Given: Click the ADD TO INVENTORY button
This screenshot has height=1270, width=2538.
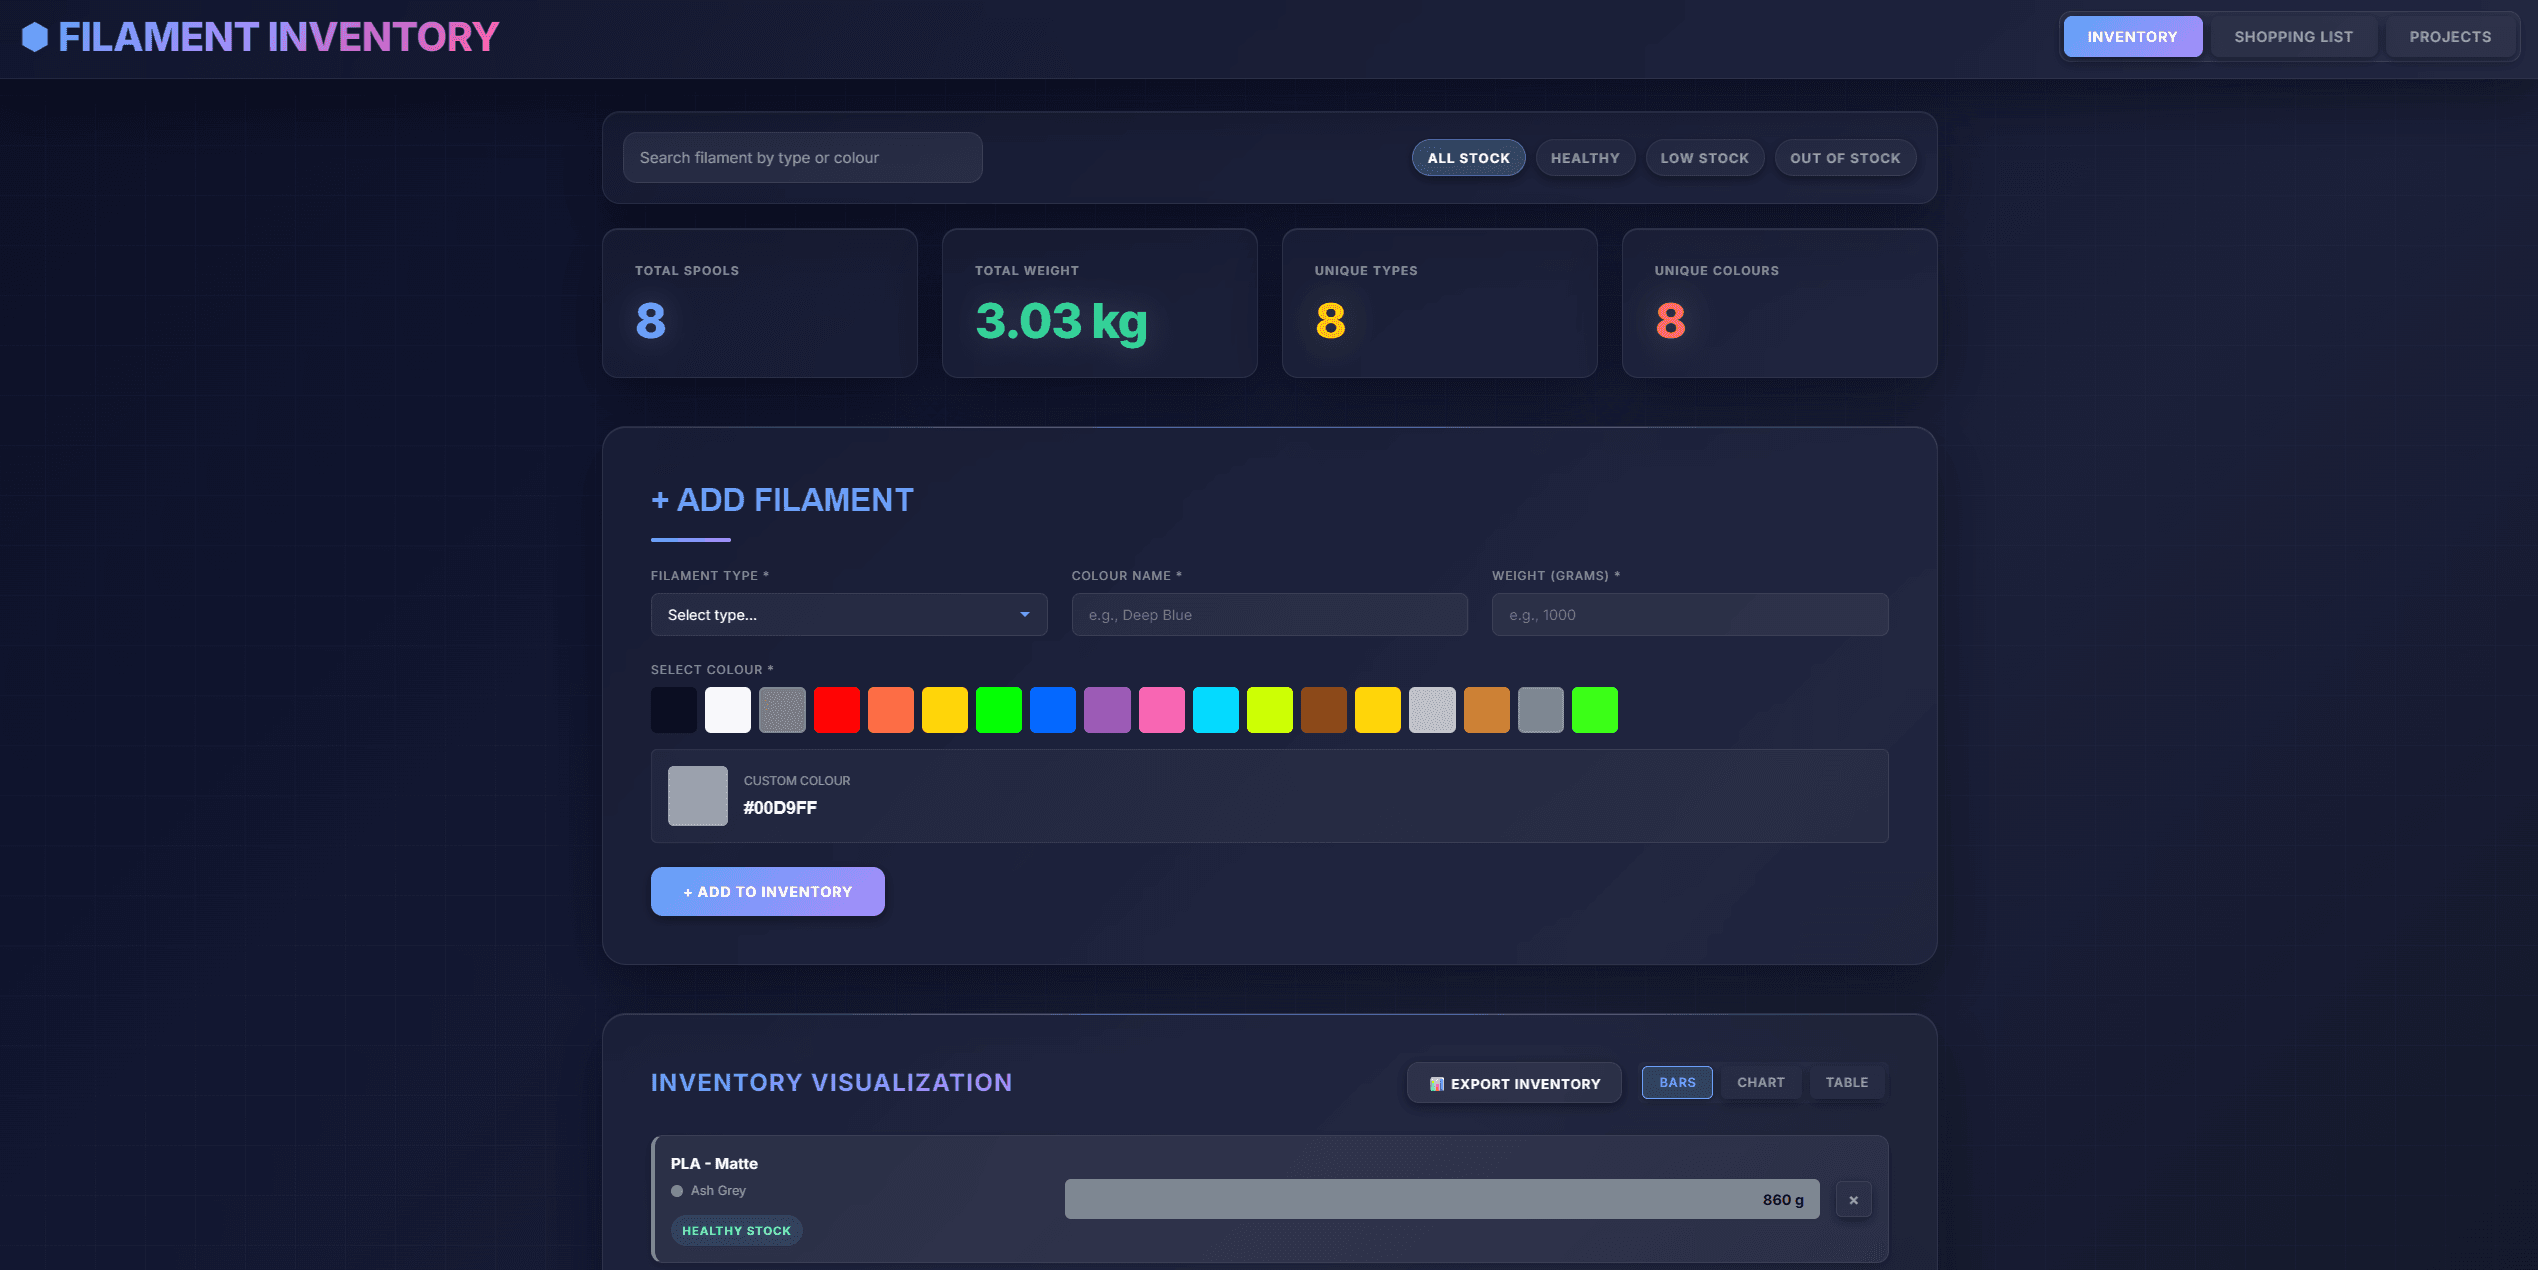Looking at the screenshot, I should 767,891.
